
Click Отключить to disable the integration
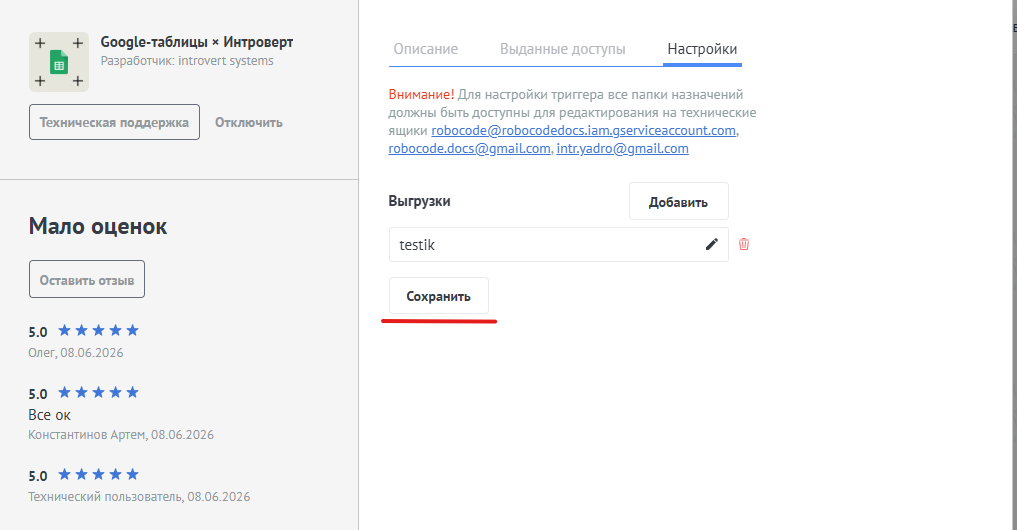(249, 123)
